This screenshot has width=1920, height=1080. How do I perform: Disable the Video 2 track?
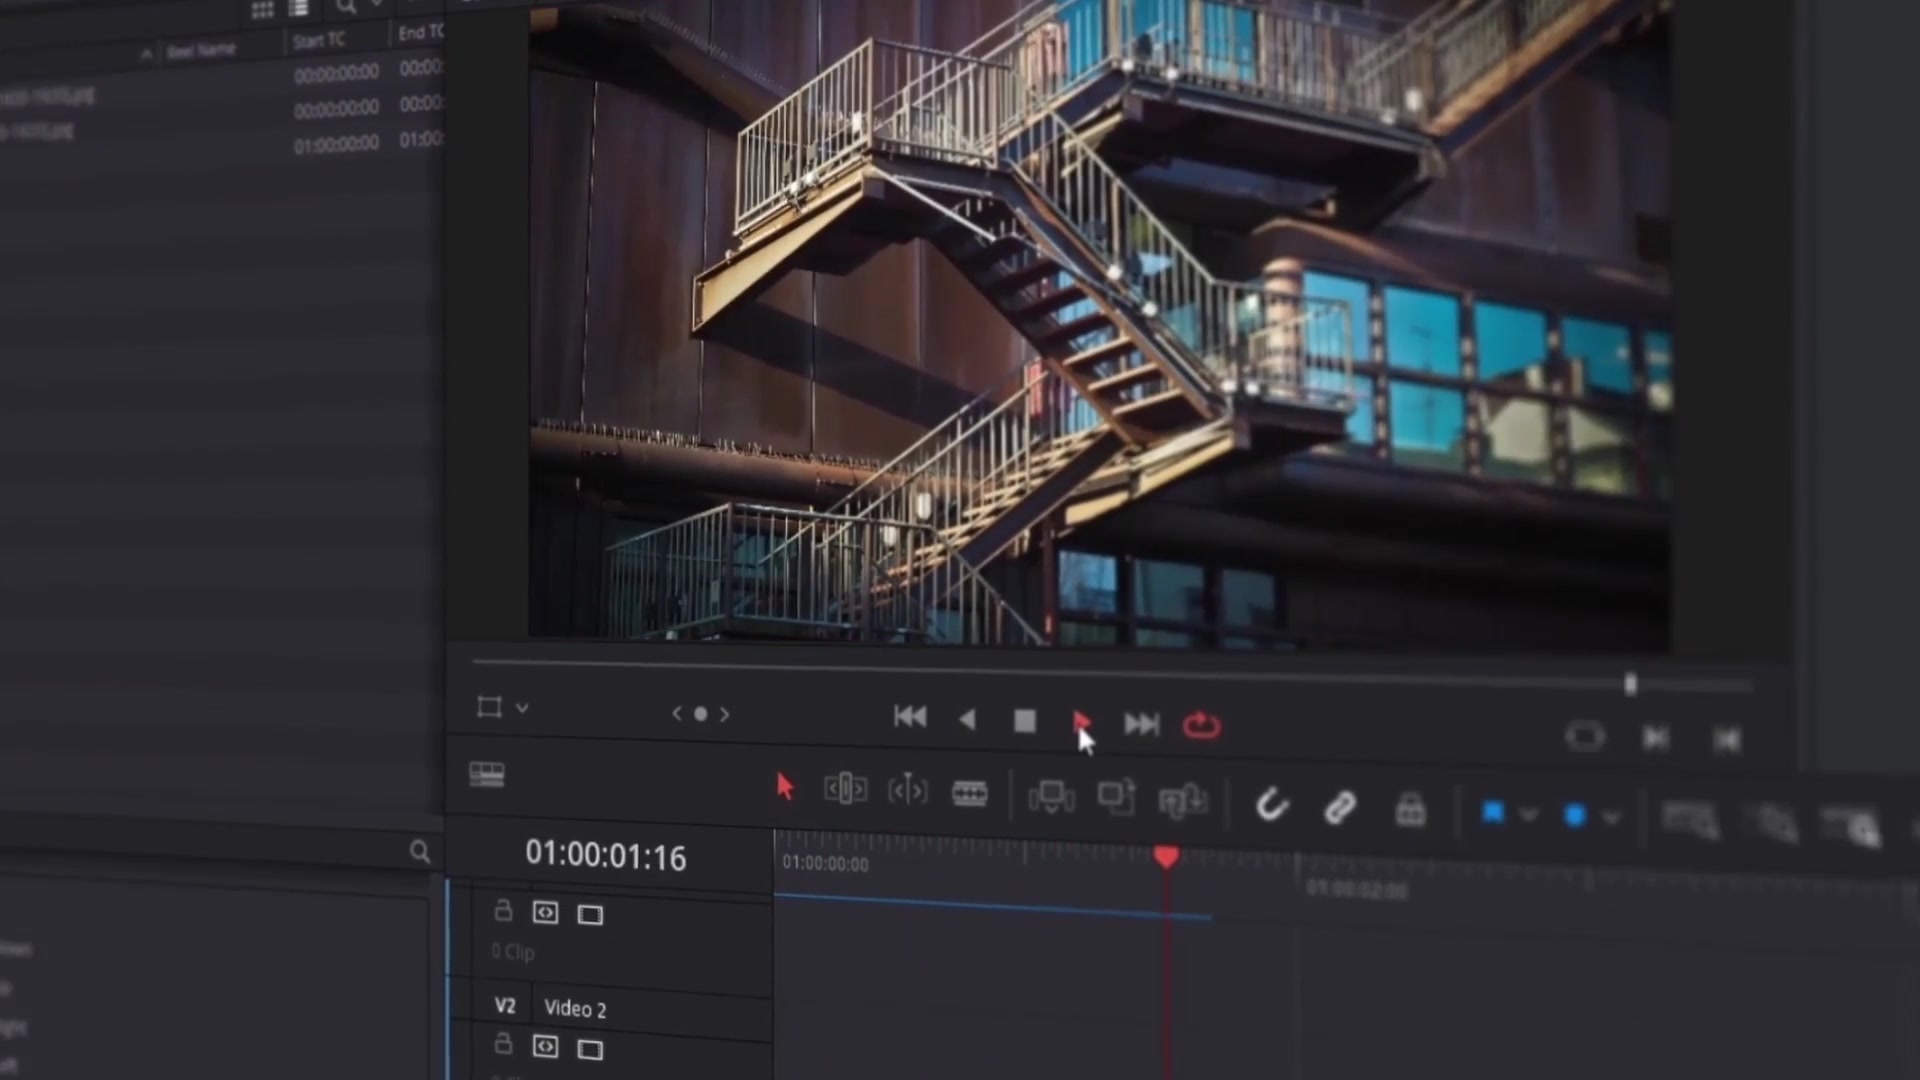(x=590, y=1049)
